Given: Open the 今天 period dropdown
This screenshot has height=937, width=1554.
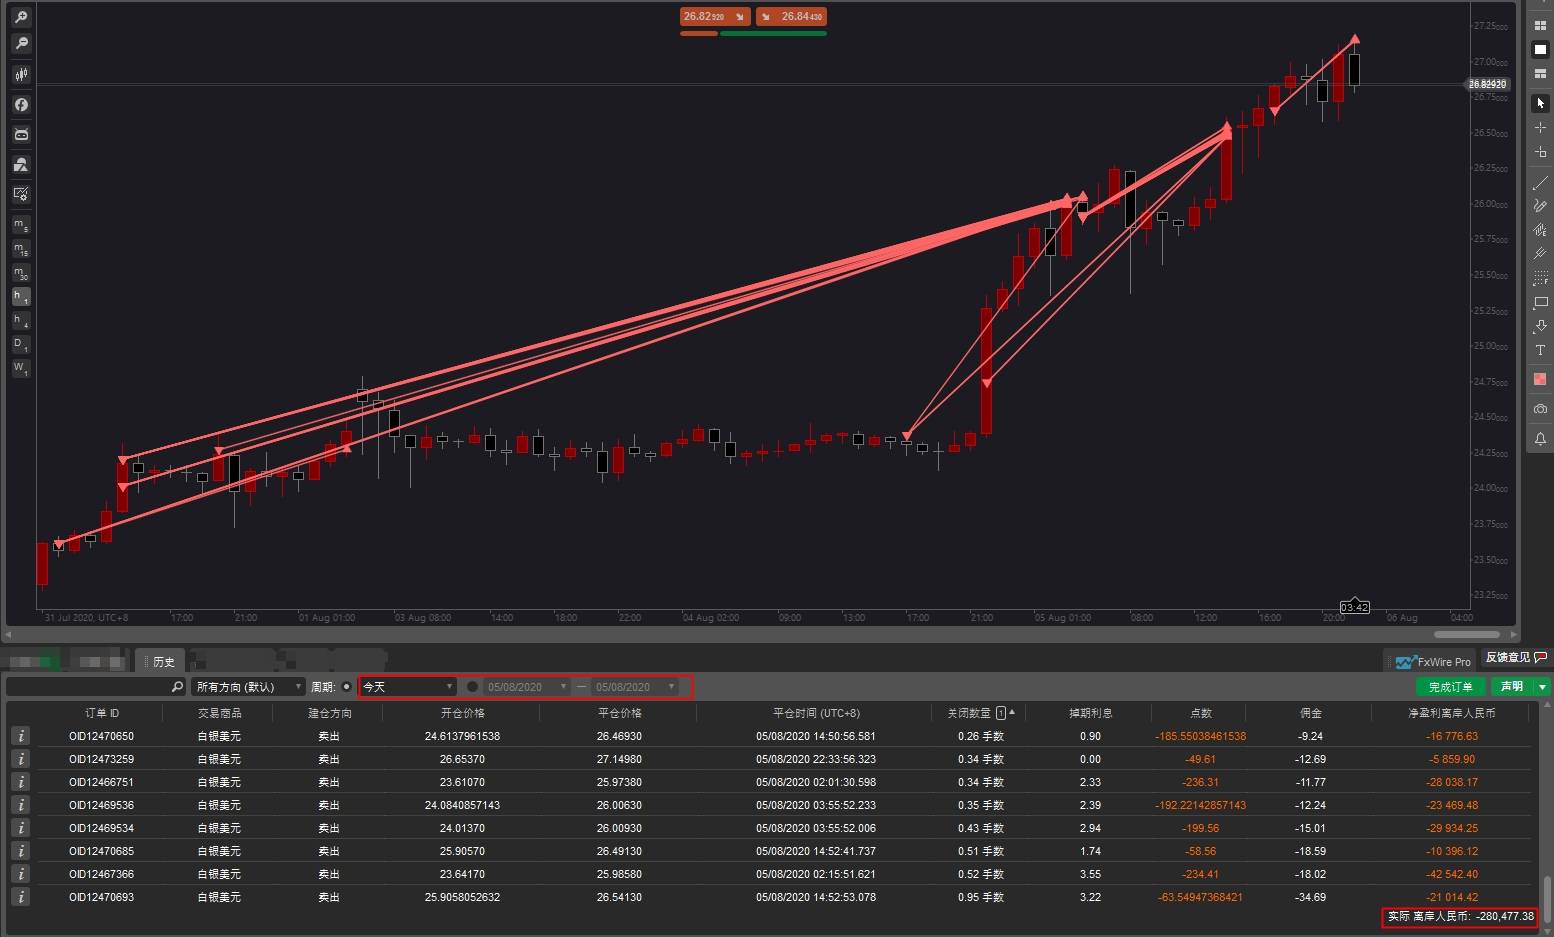Looking at the screenshot, I should point(408,687).
